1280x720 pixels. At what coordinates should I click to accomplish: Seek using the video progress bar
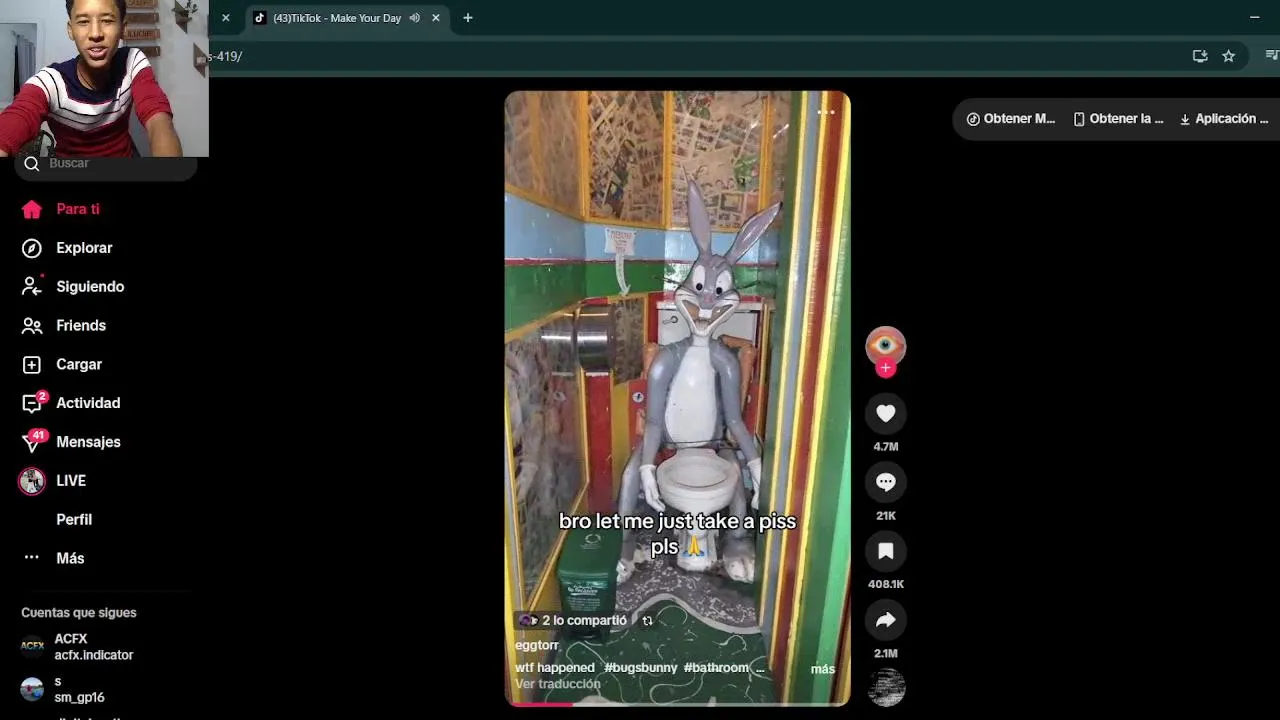678,703
